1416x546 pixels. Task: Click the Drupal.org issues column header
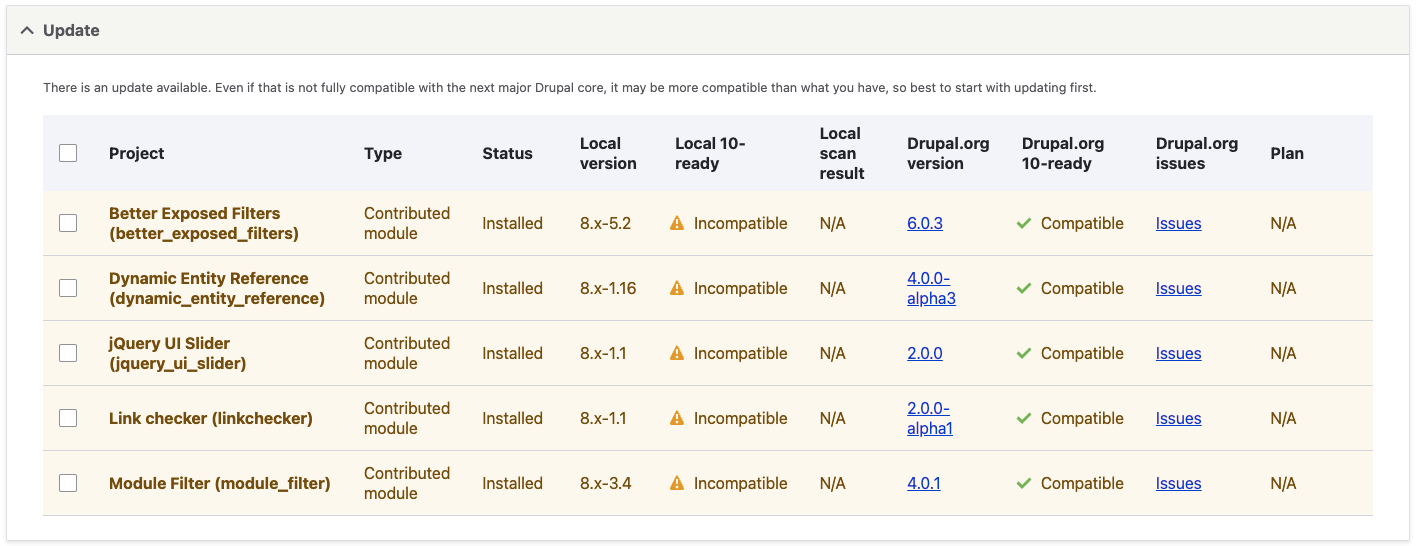[x=1197, y=153]
